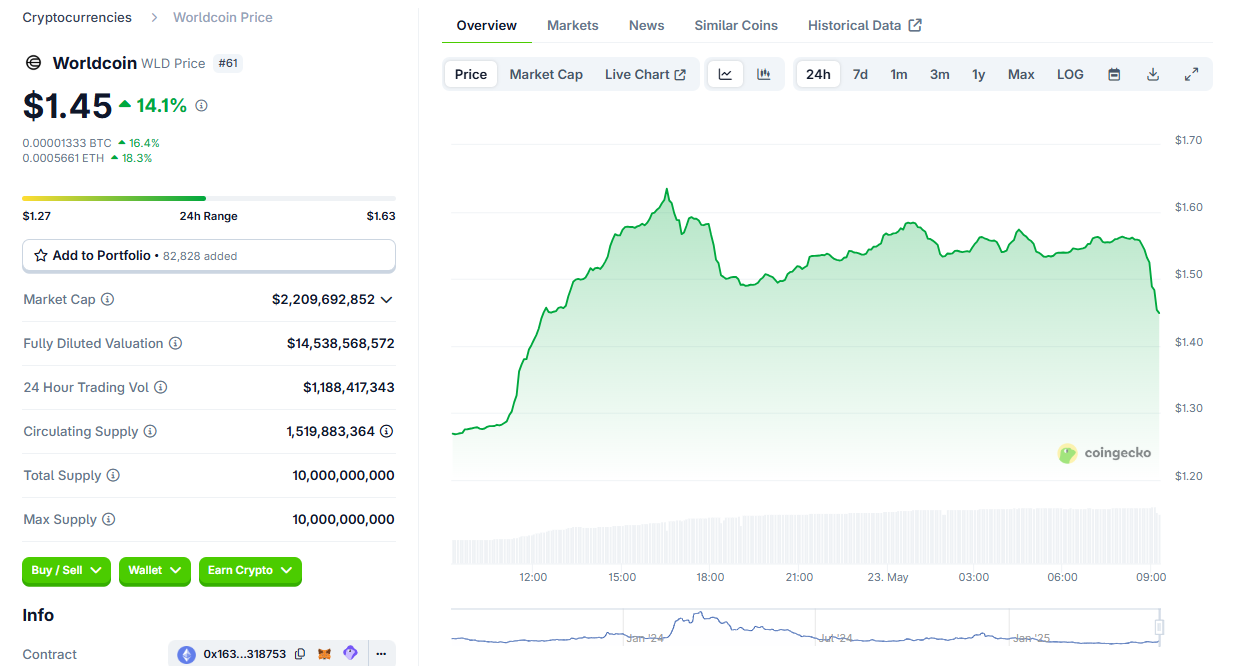
Task: Go to Cryptocurrencies breadcrumb link
Action: (77, 17)
